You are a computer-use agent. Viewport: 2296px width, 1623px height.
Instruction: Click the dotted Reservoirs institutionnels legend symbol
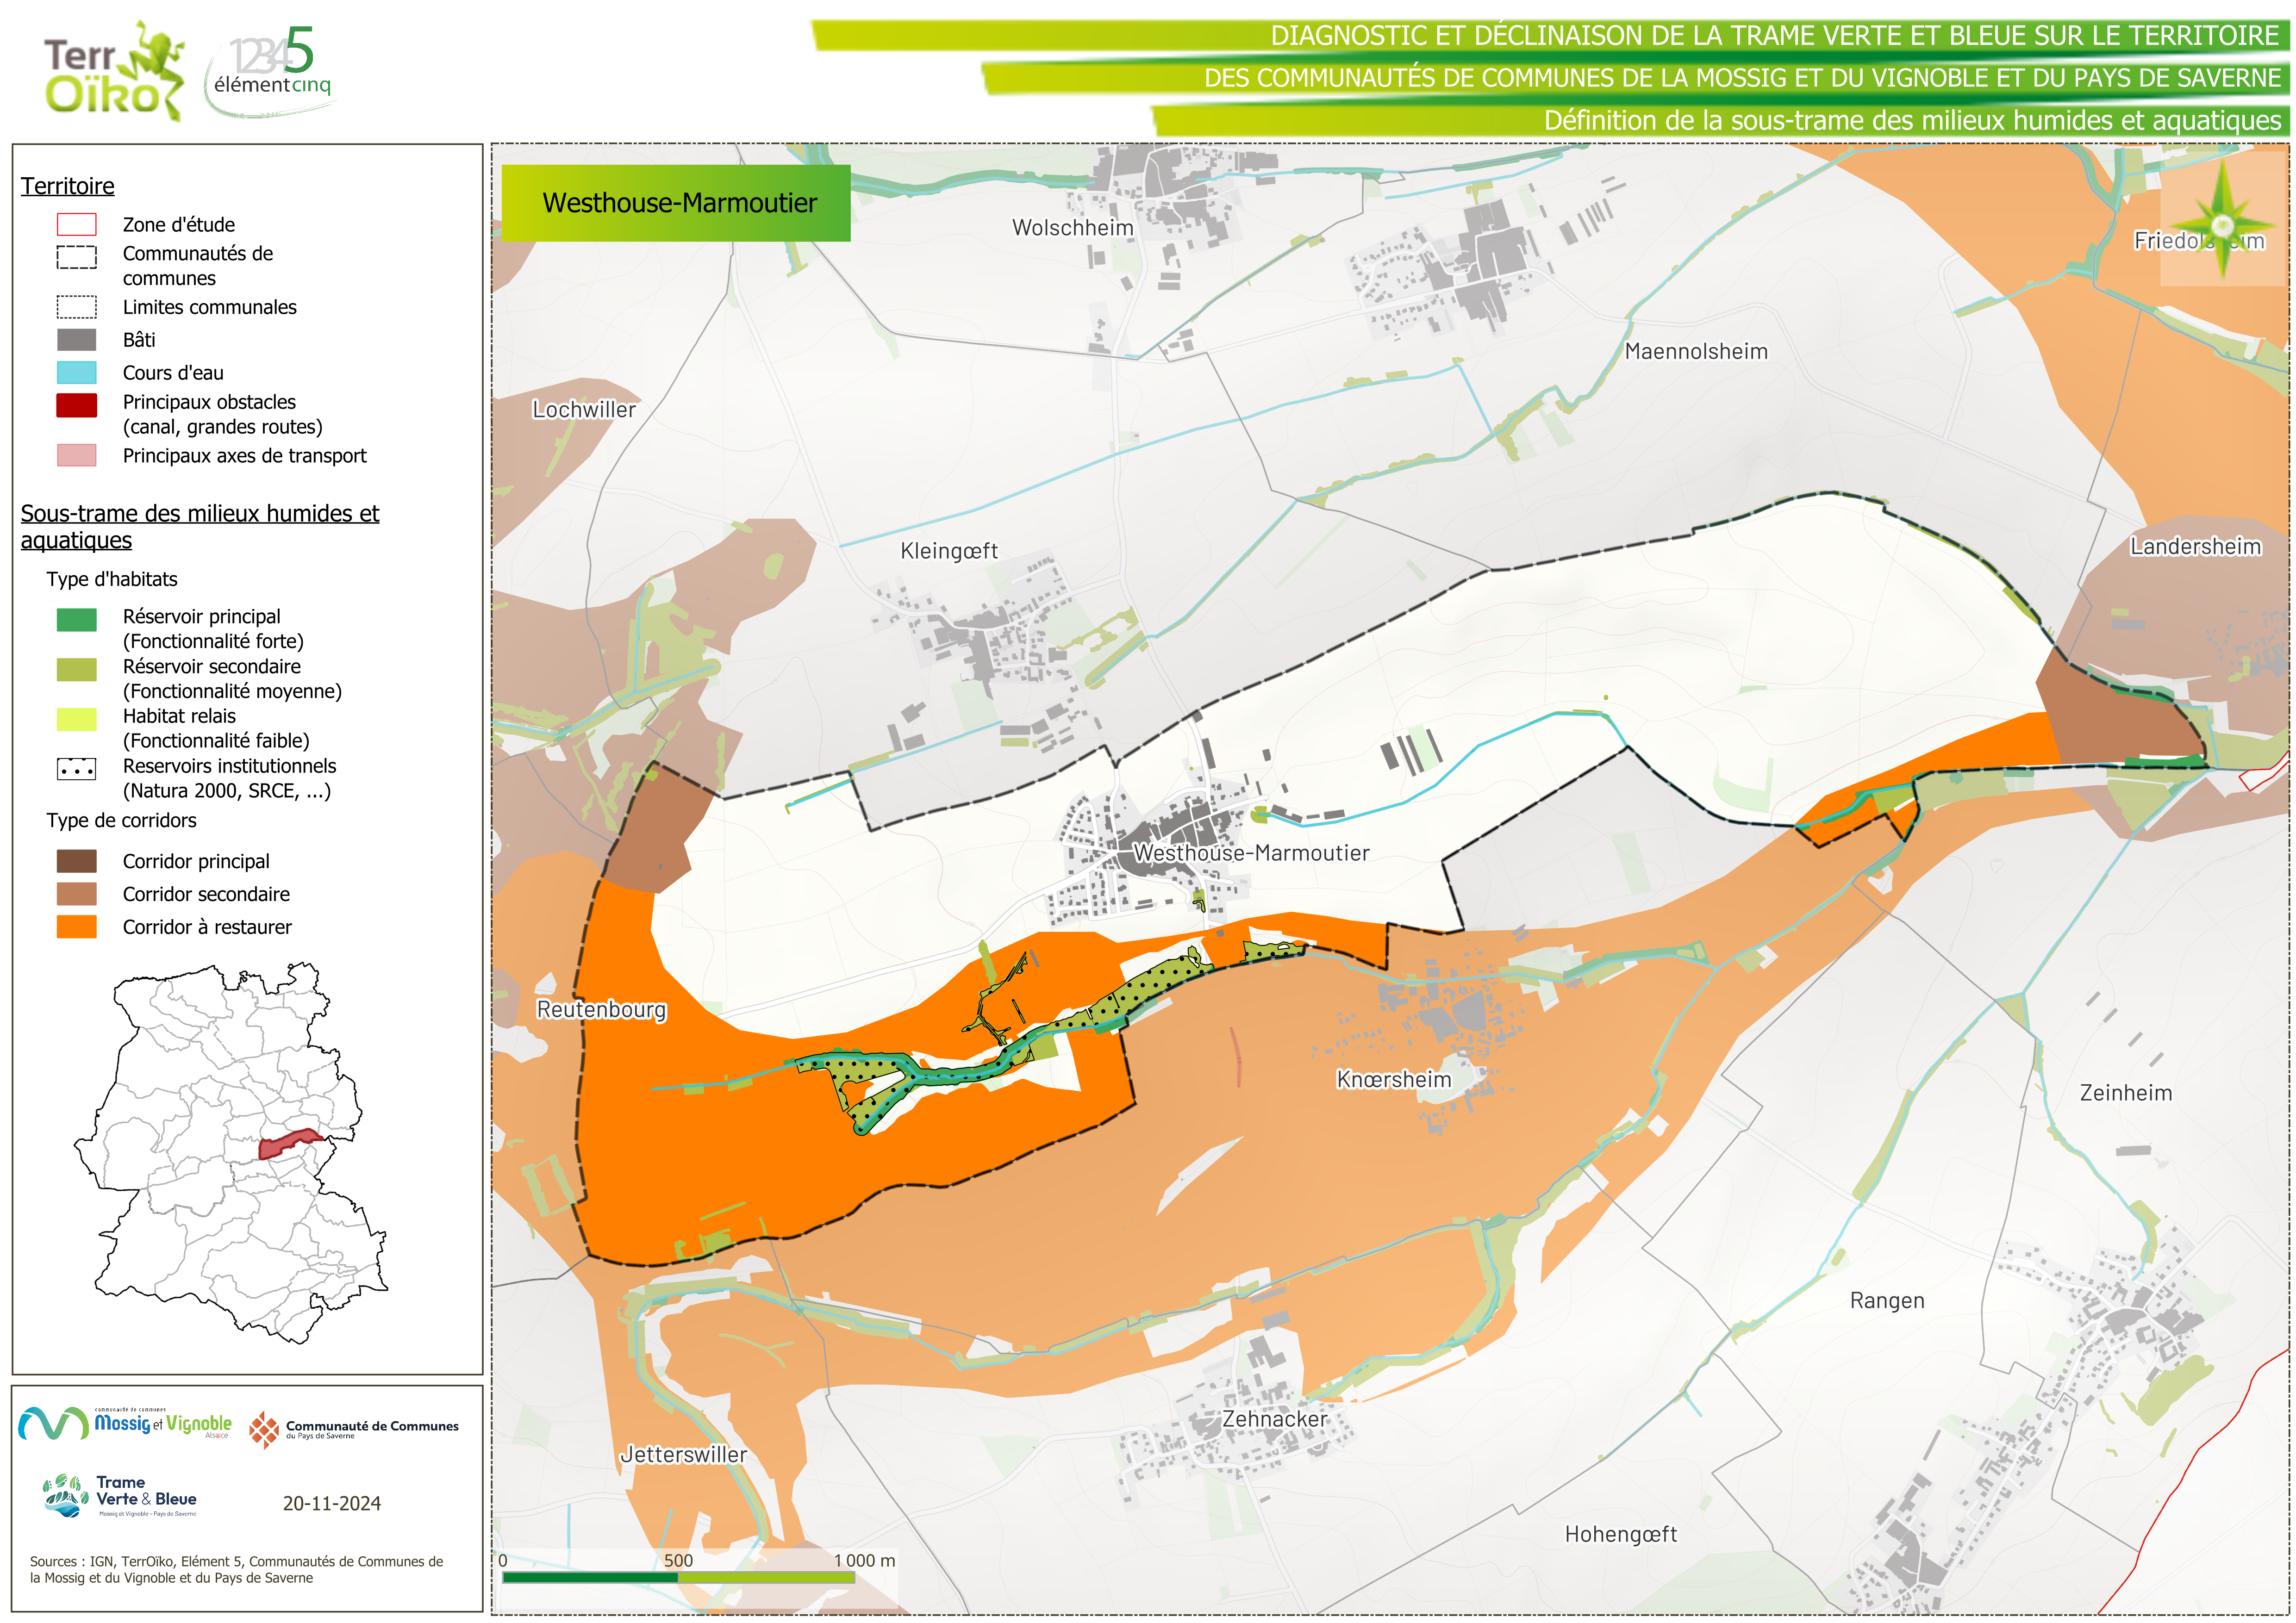(x=77, y=769)
